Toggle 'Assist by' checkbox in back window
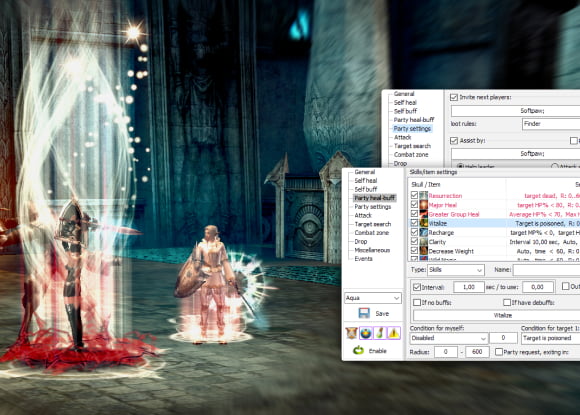 [454, 141]
